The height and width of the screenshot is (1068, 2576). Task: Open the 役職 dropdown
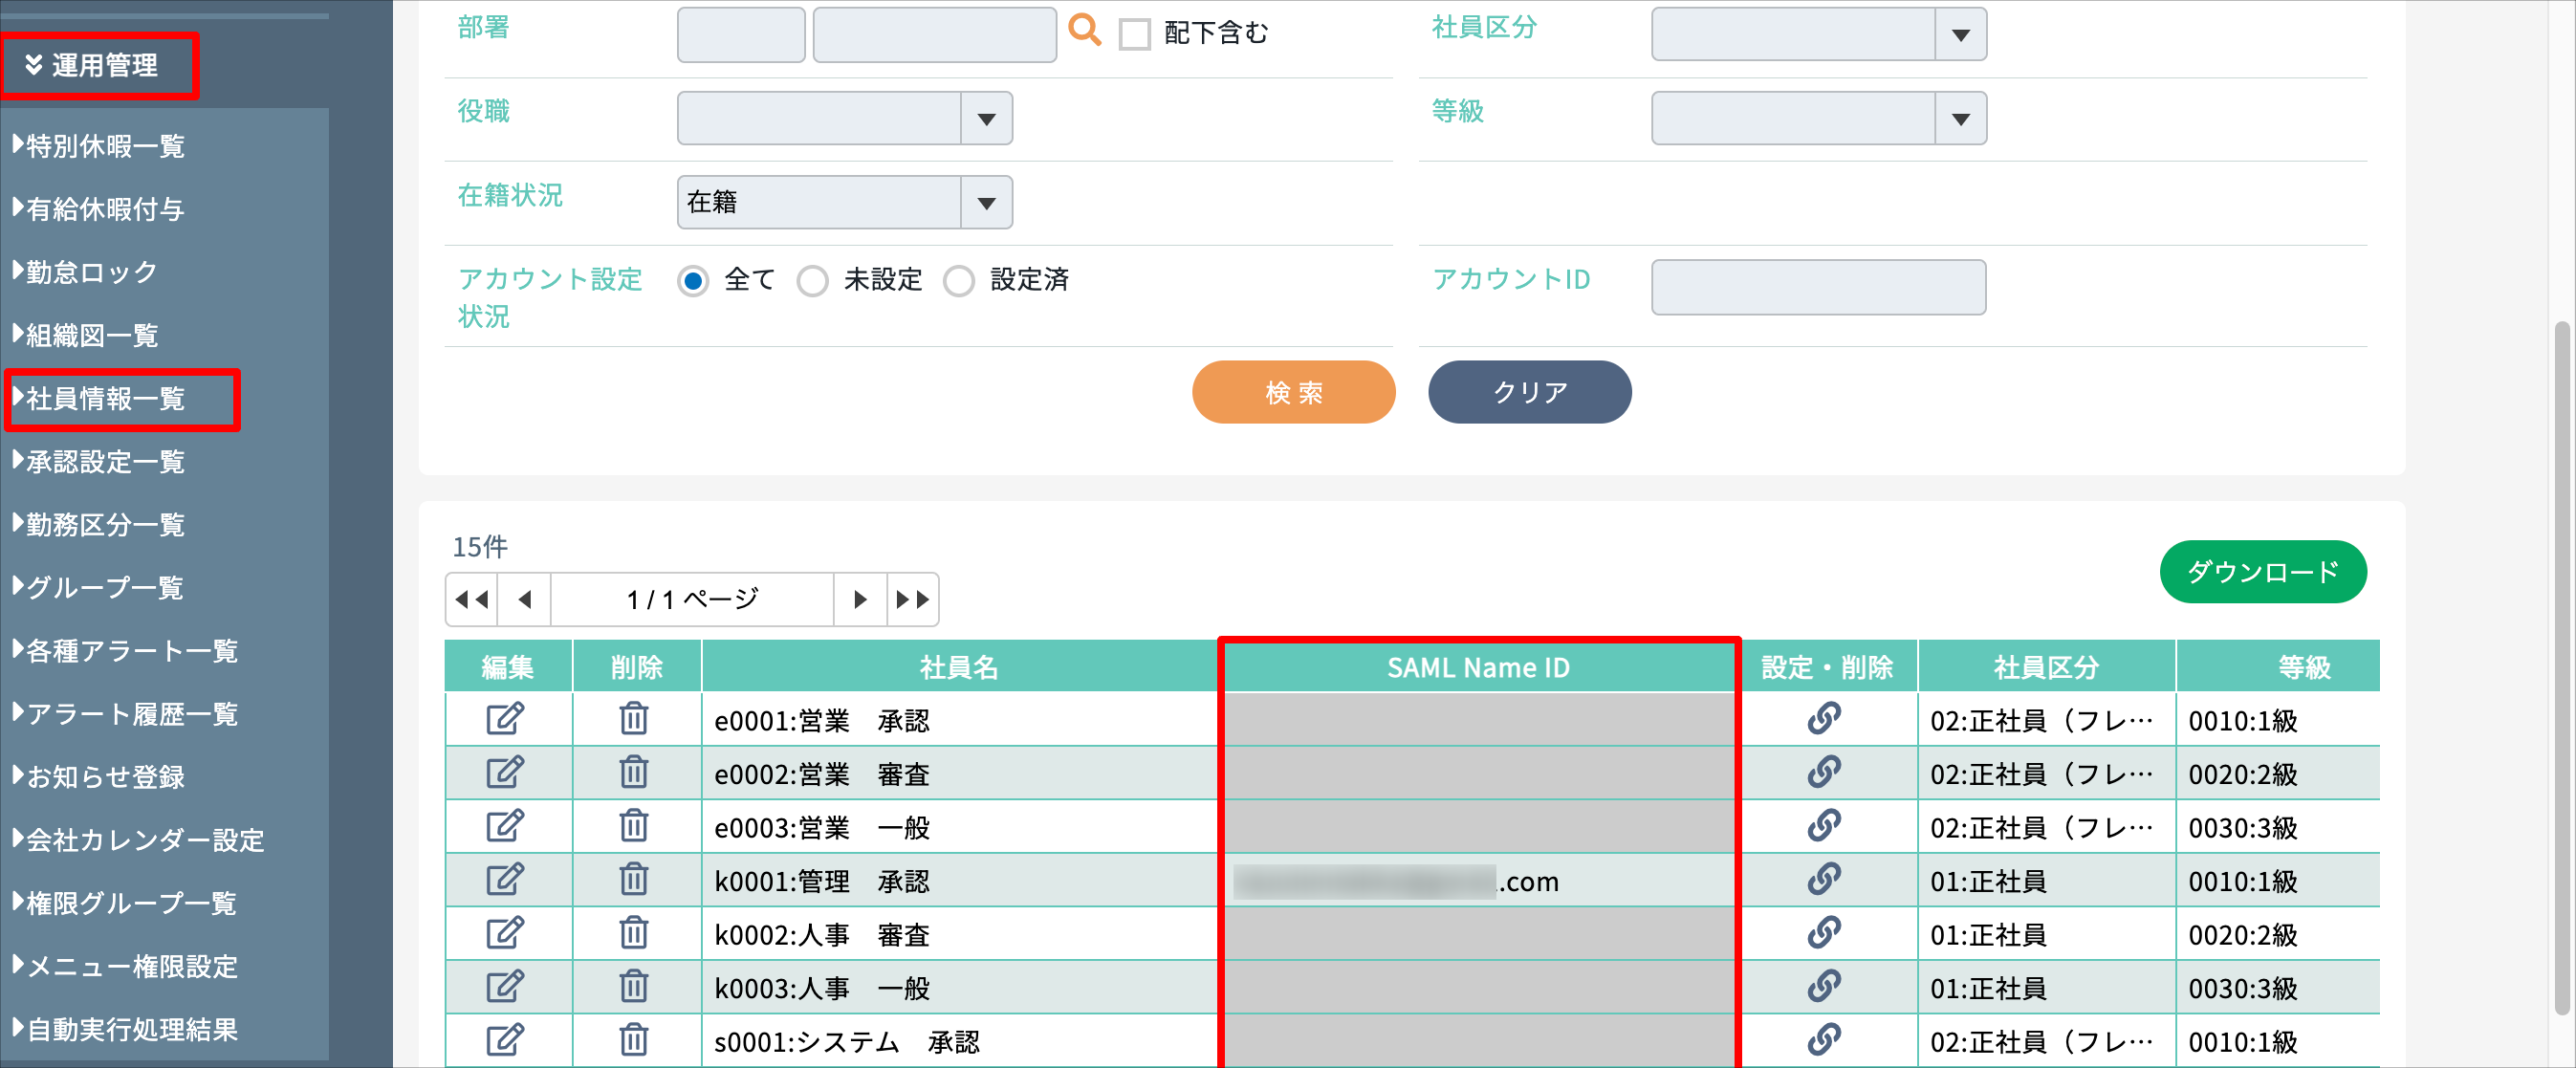tap(844, 119)
